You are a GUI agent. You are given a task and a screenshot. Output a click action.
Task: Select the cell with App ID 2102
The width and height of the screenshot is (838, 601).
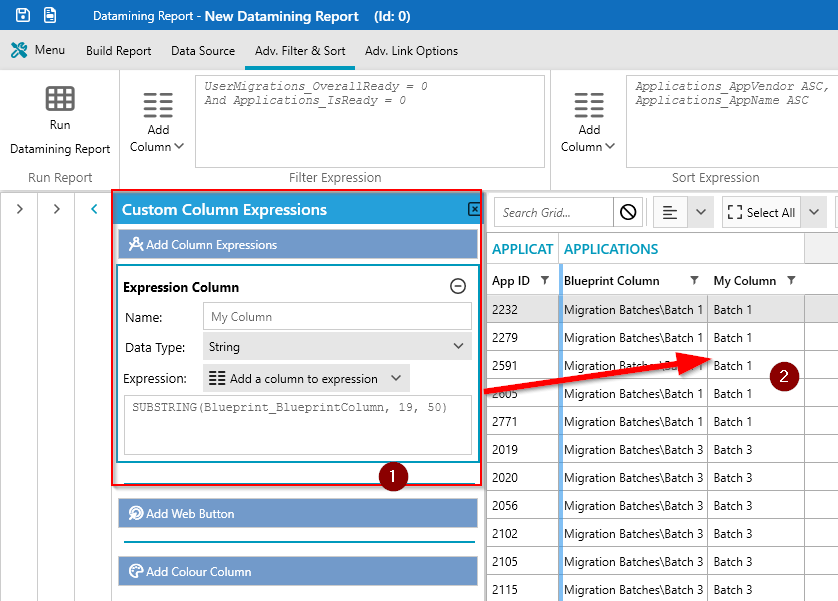click(523, 533)
